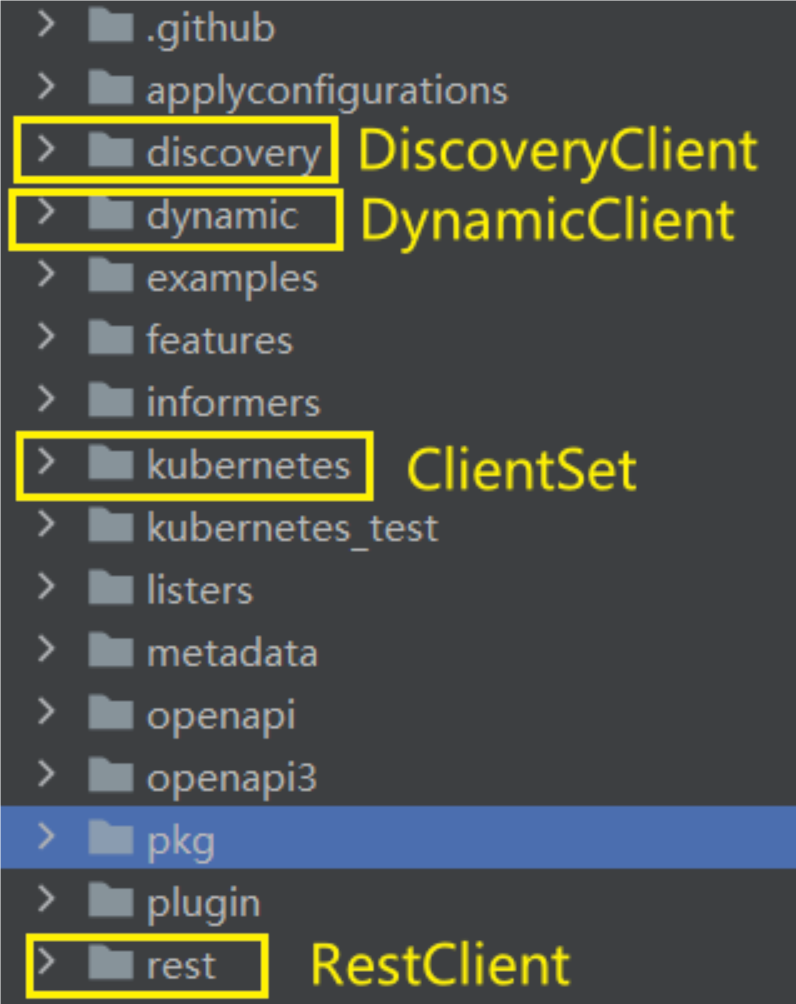Expand the metadata folder chevron
The height and width of the screenshot is (1004, 796).
(x=45, y=651)
